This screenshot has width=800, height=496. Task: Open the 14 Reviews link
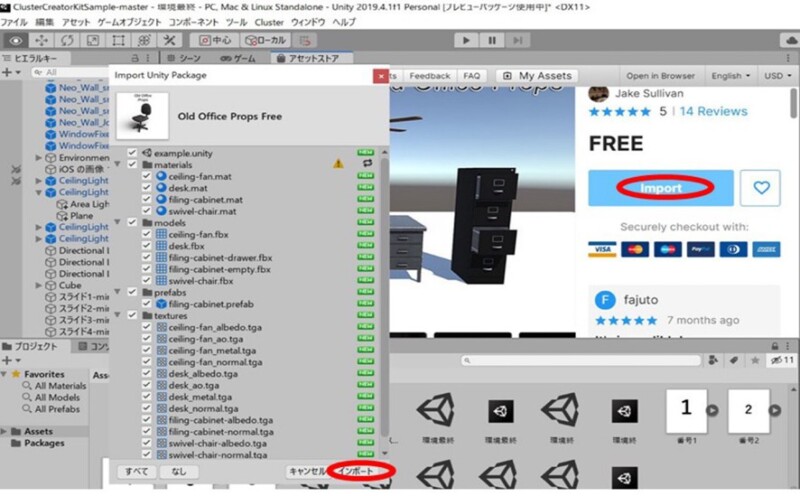tap(713, 111)
